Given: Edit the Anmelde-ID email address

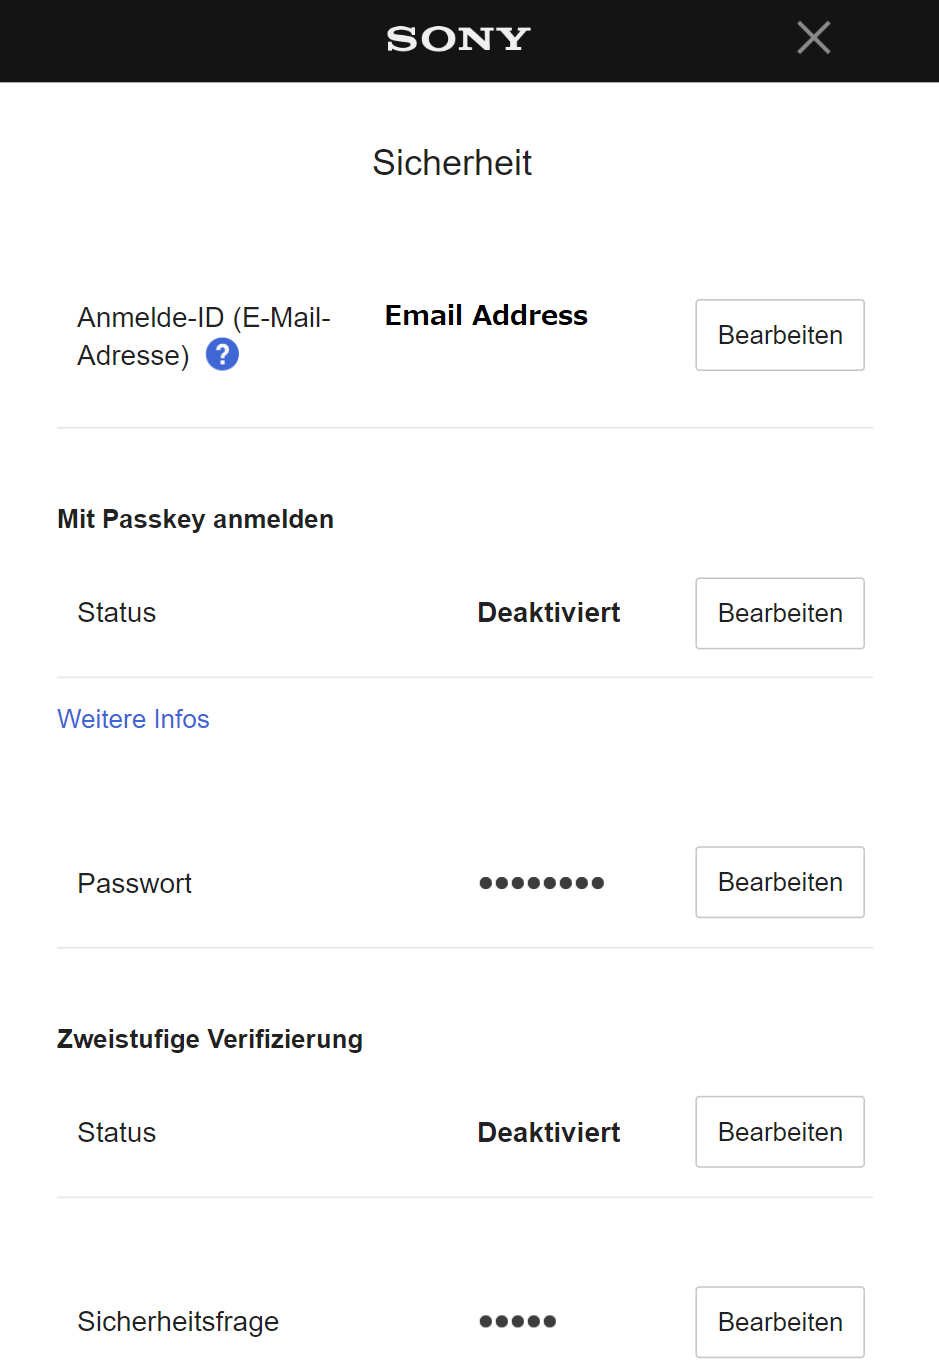Looking at the screenshot, I should pyautogui.click(x=779, y=335).
